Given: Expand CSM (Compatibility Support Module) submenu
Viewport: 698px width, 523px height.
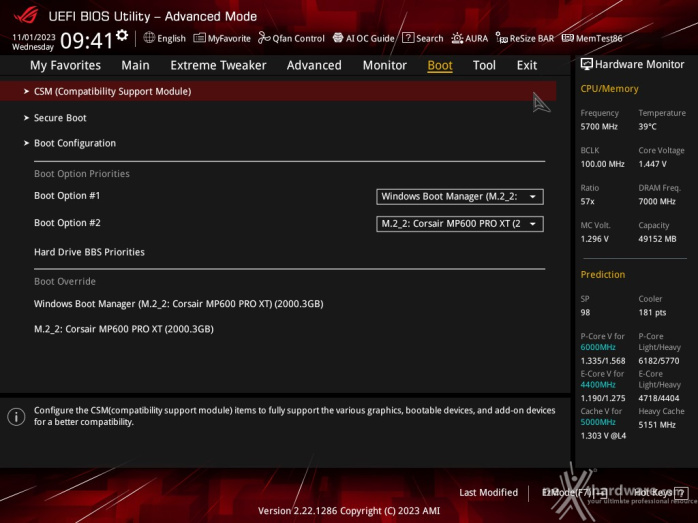Looking at the screenshot, I should [278, 91].
